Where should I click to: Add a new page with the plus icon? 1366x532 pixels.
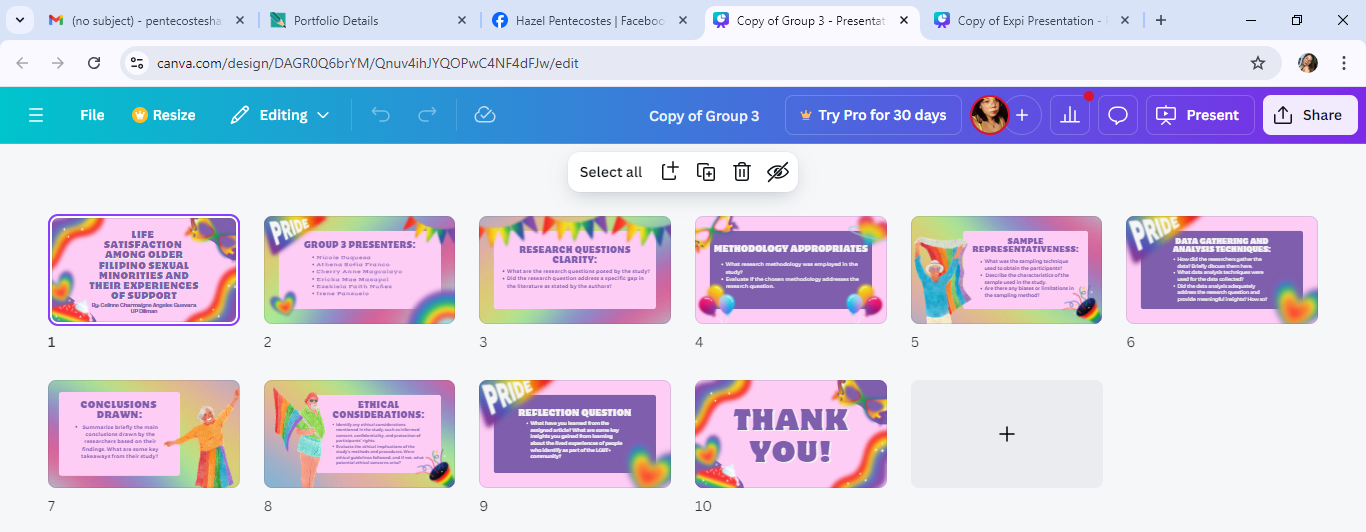tap(670, 172)
